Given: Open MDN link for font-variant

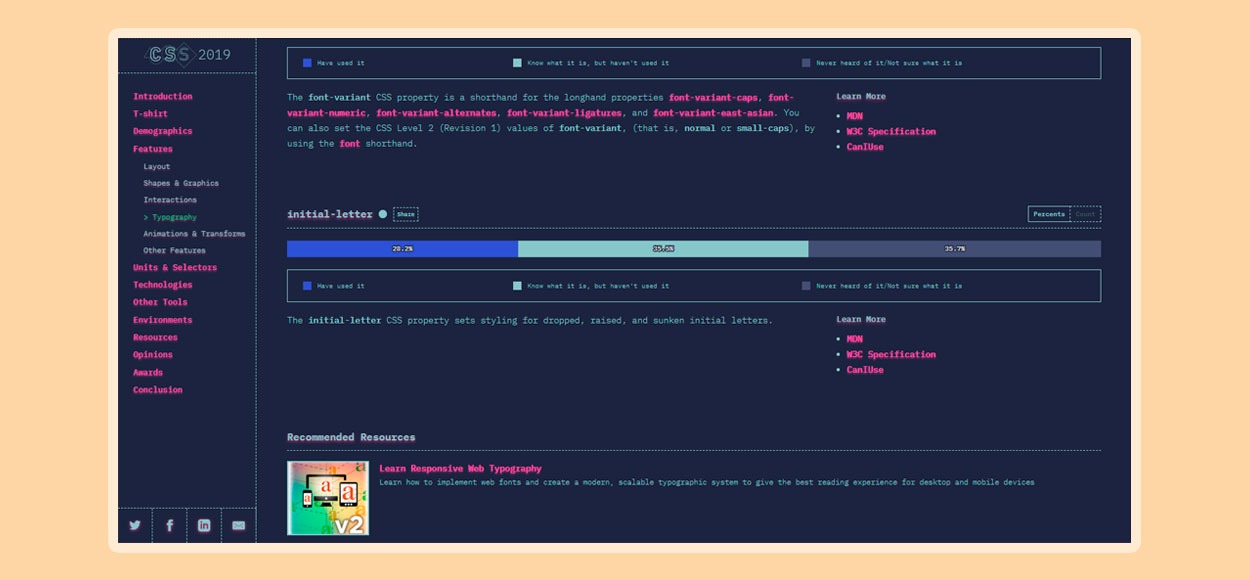Looking at the screenshot, I should coord(854,116).
